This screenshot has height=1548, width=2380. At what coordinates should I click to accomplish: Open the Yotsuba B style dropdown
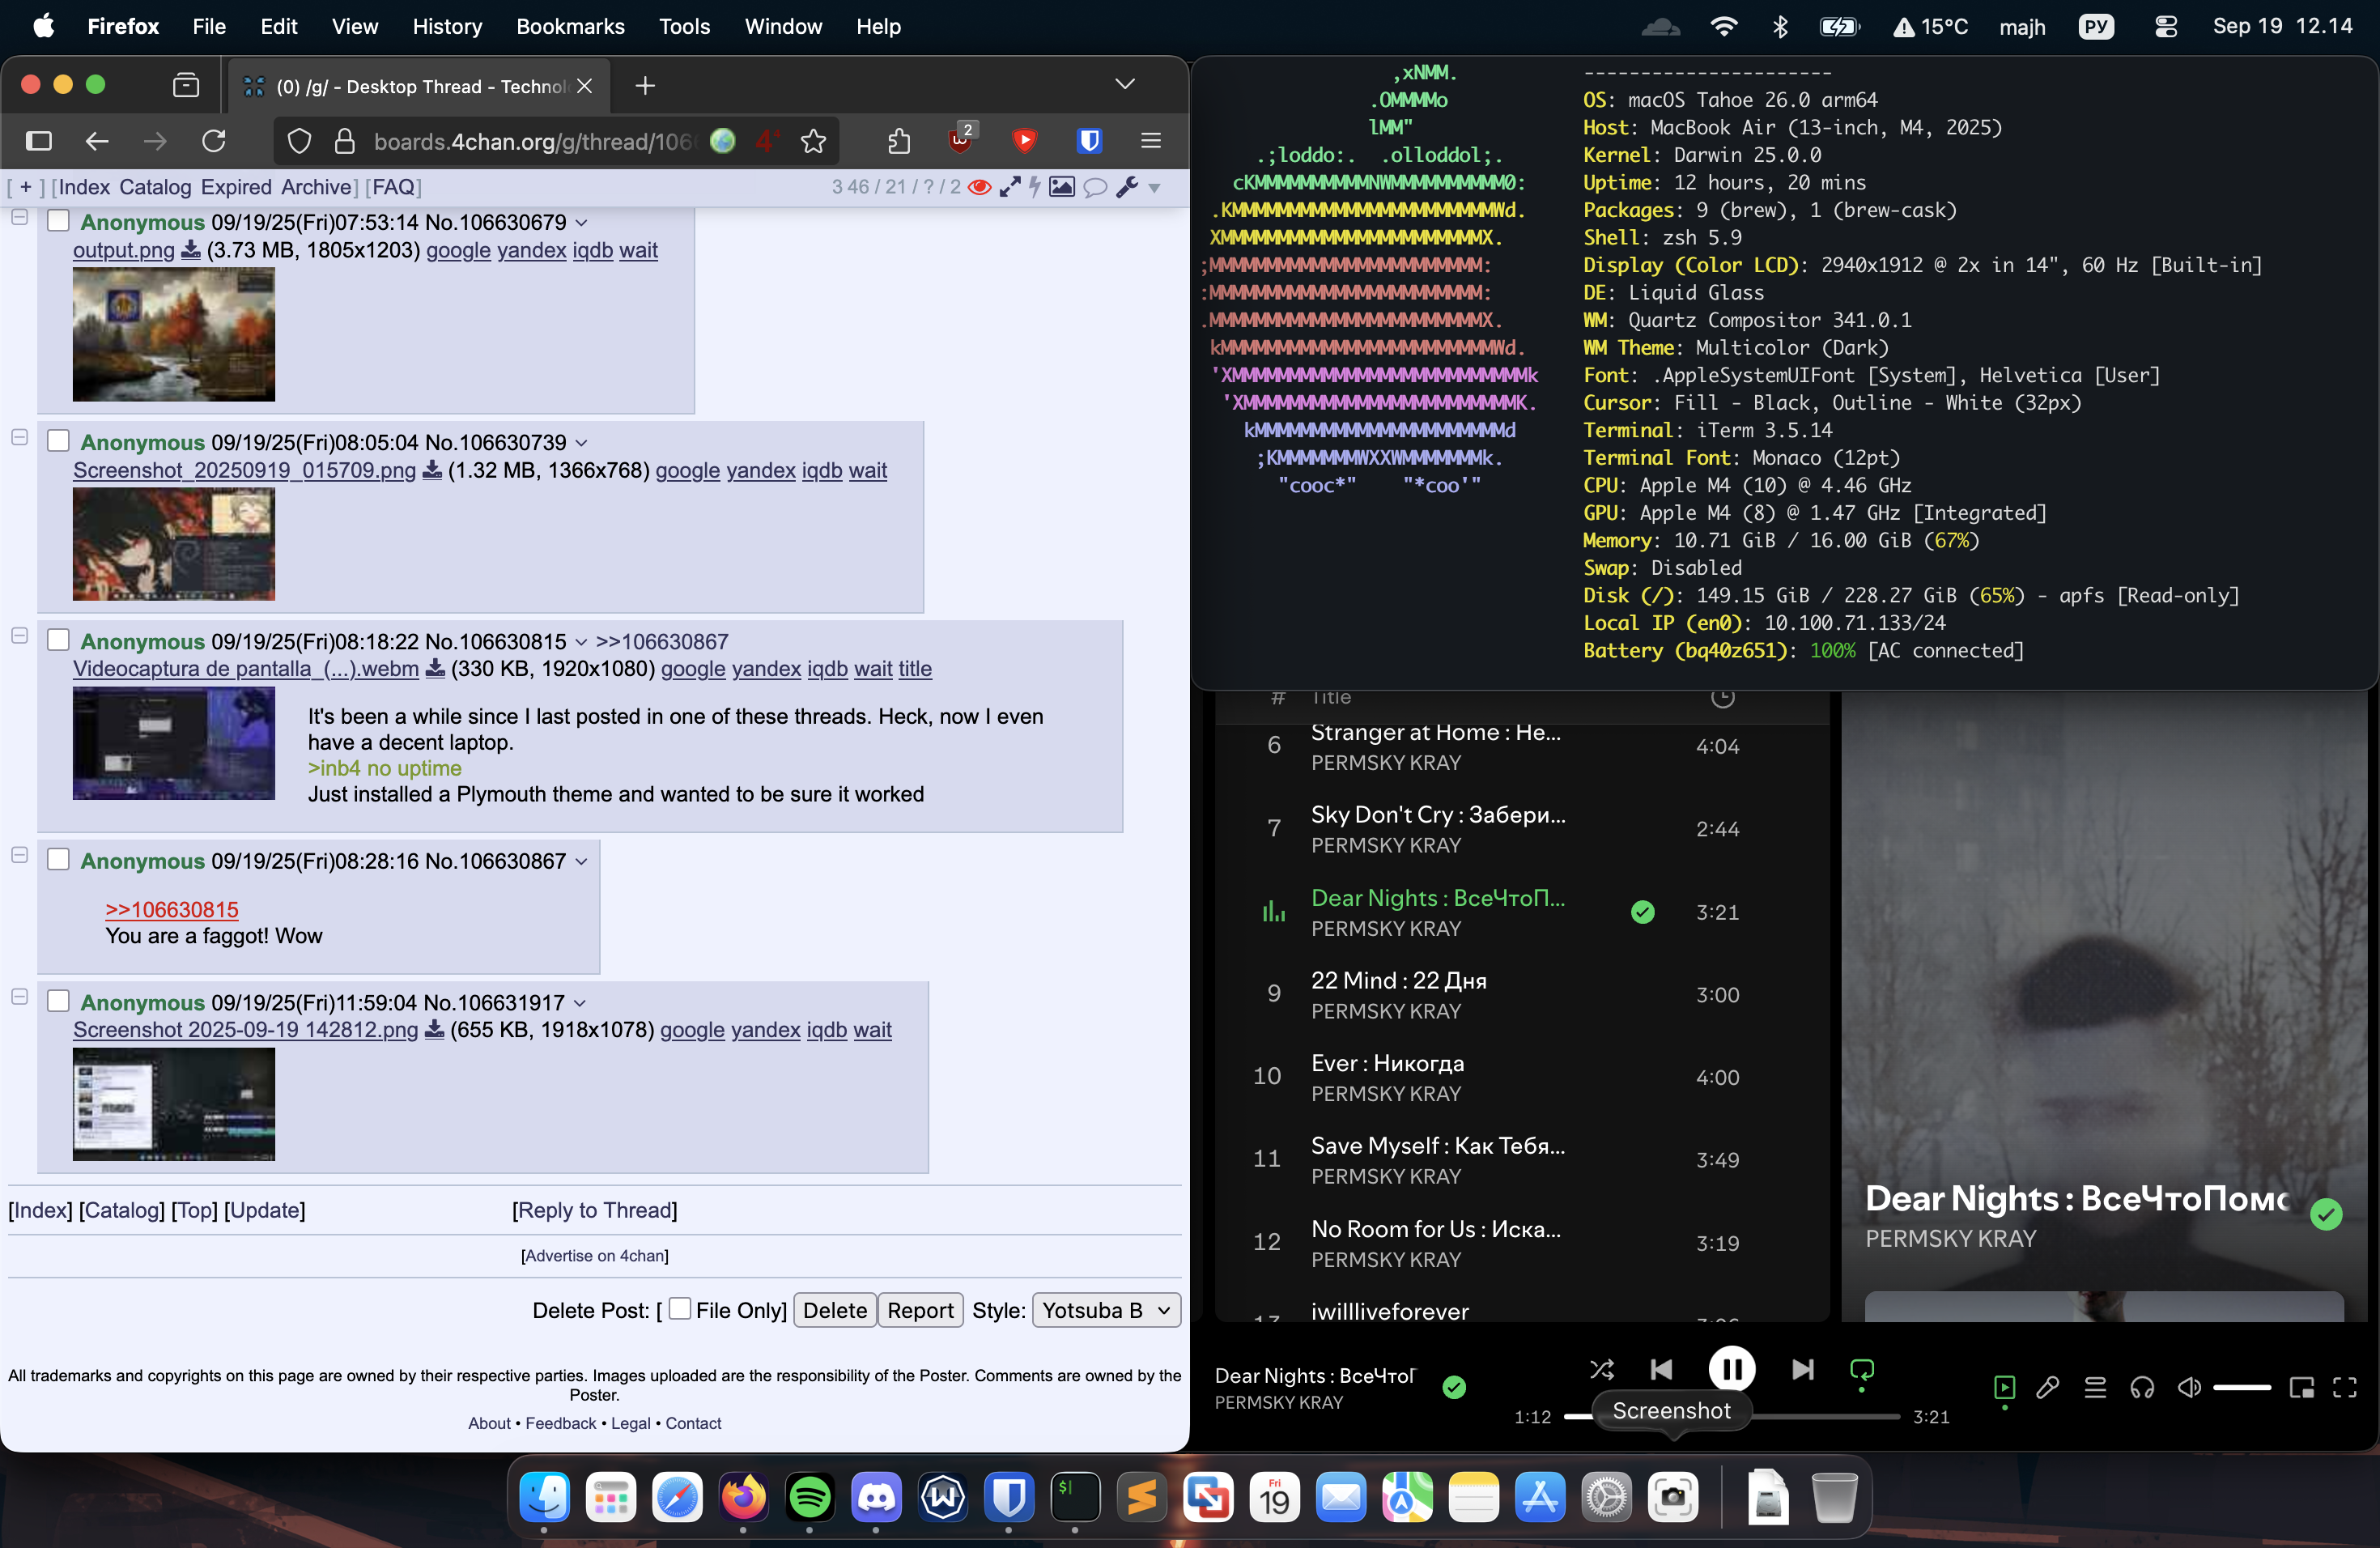1105,1310
